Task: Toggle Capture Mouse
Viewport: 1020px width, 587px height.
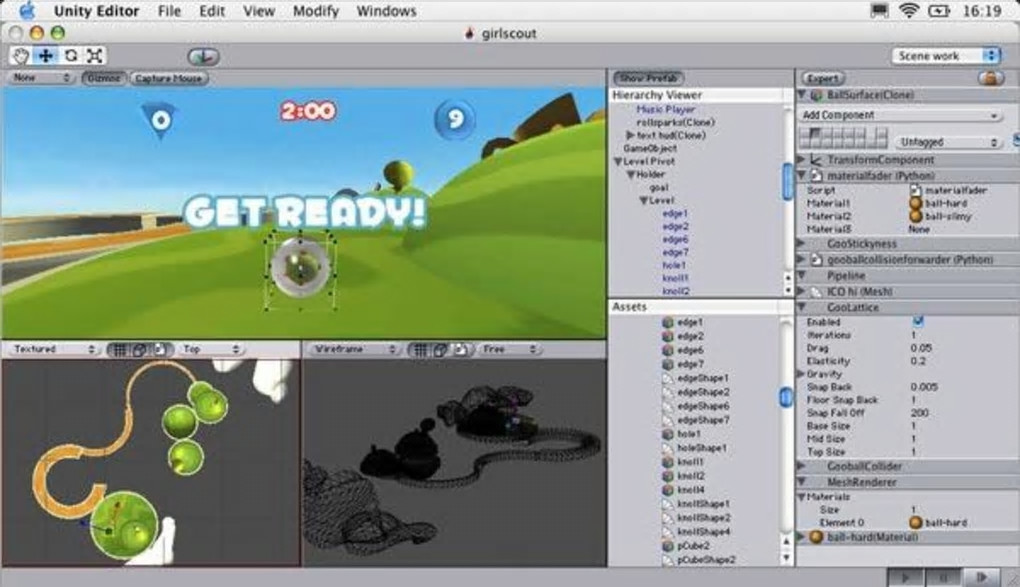Action: (168, 78)
